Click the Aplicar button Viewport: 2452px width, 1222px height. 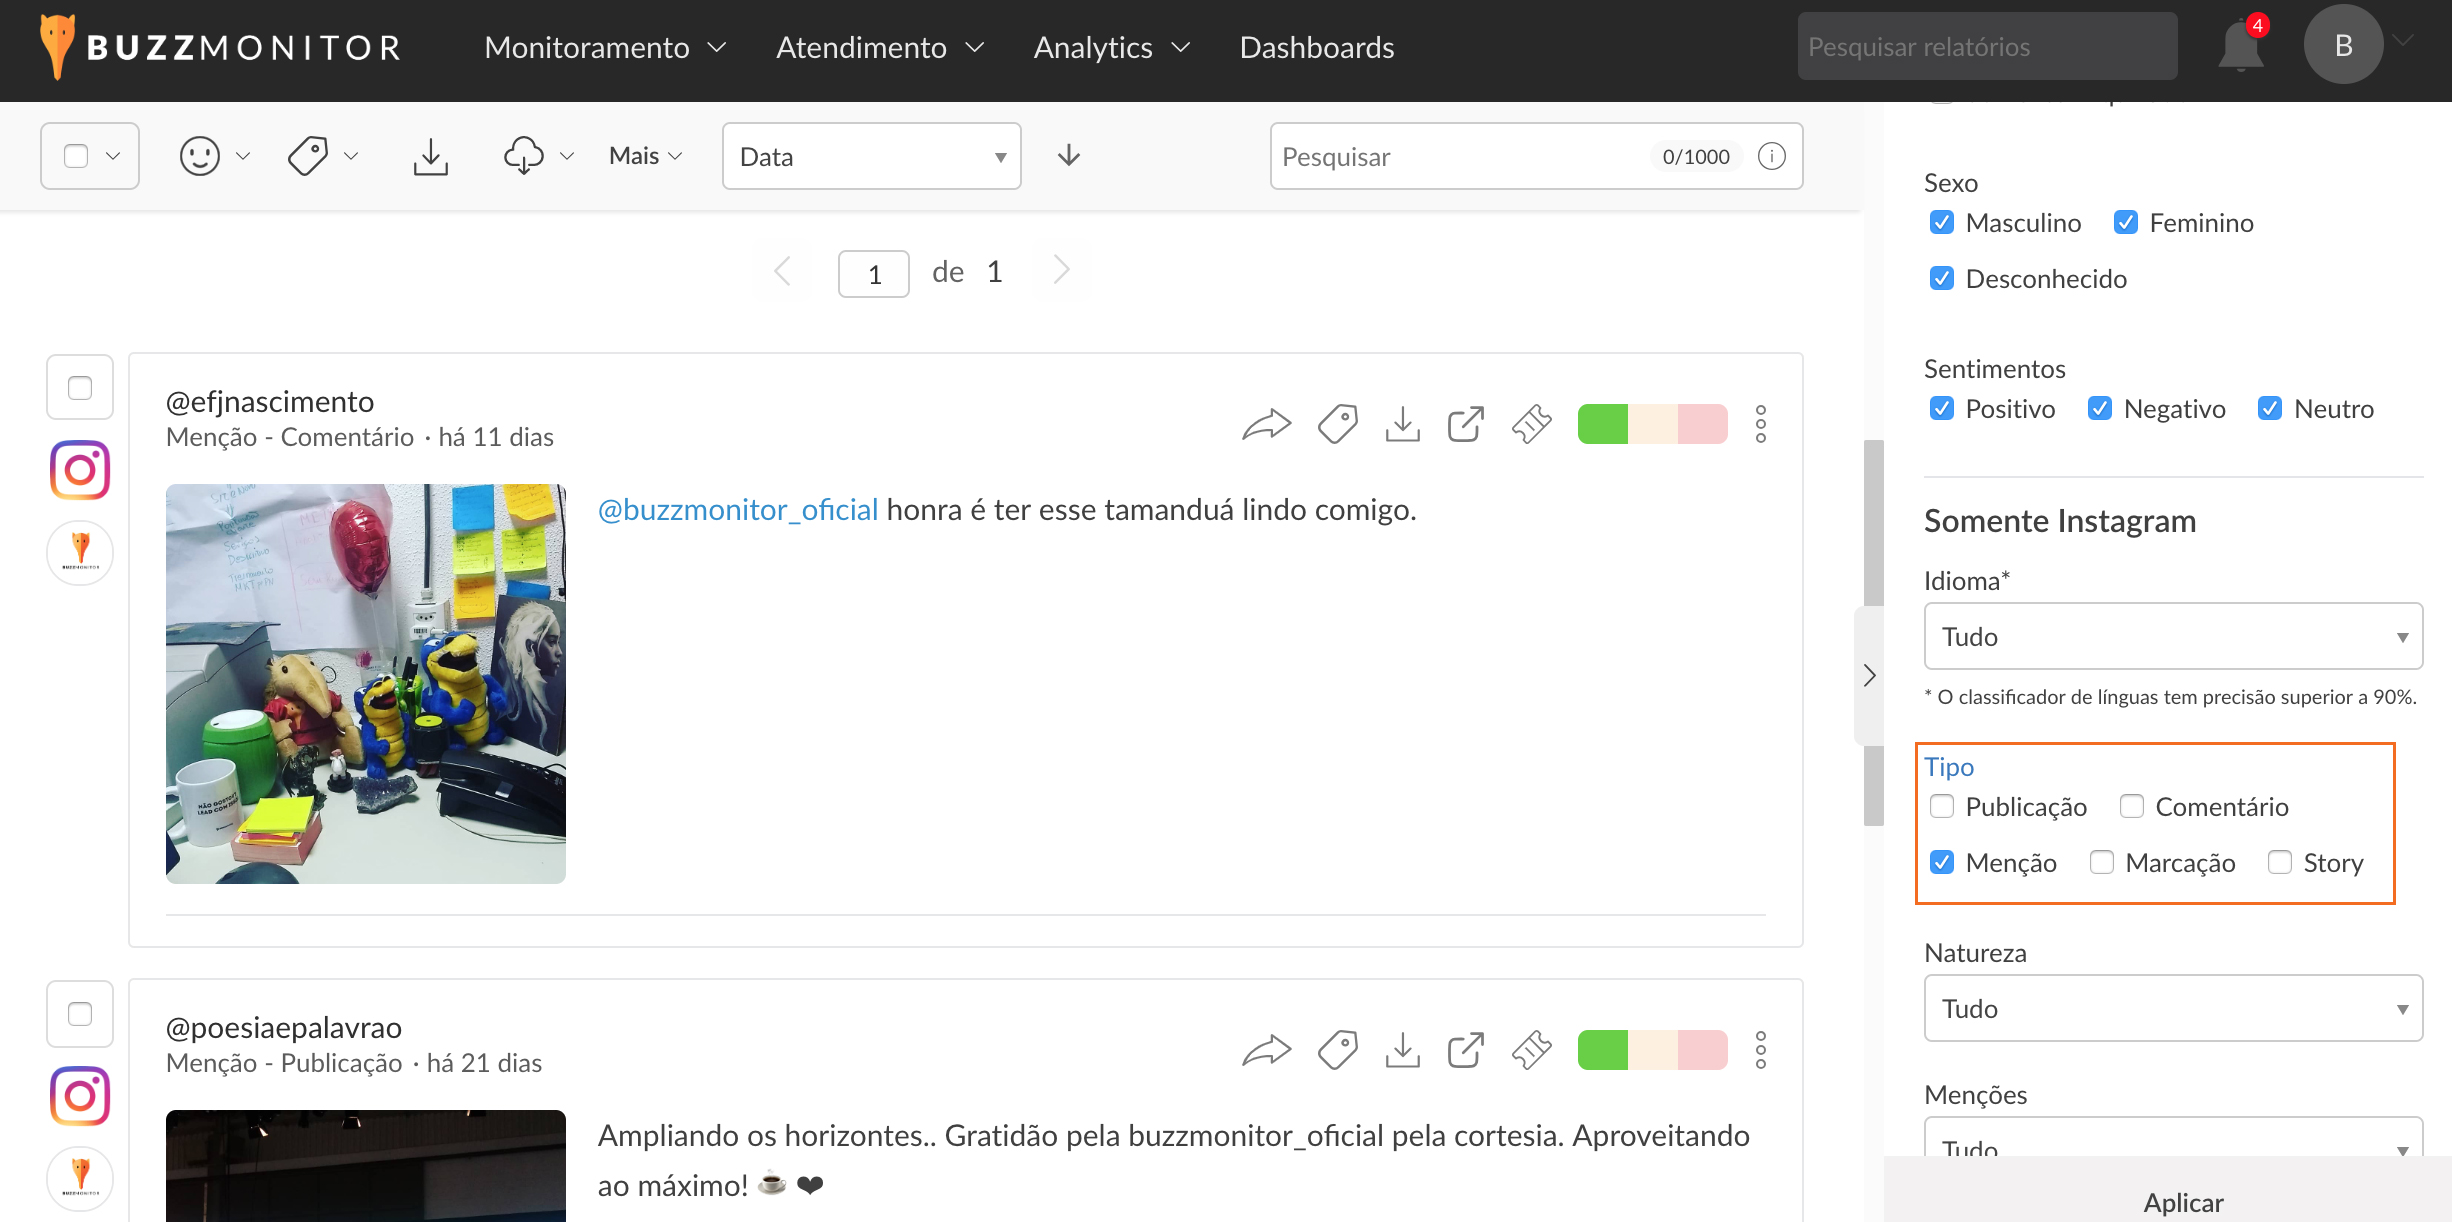pyautogui.click(x=2182, y=1201)
